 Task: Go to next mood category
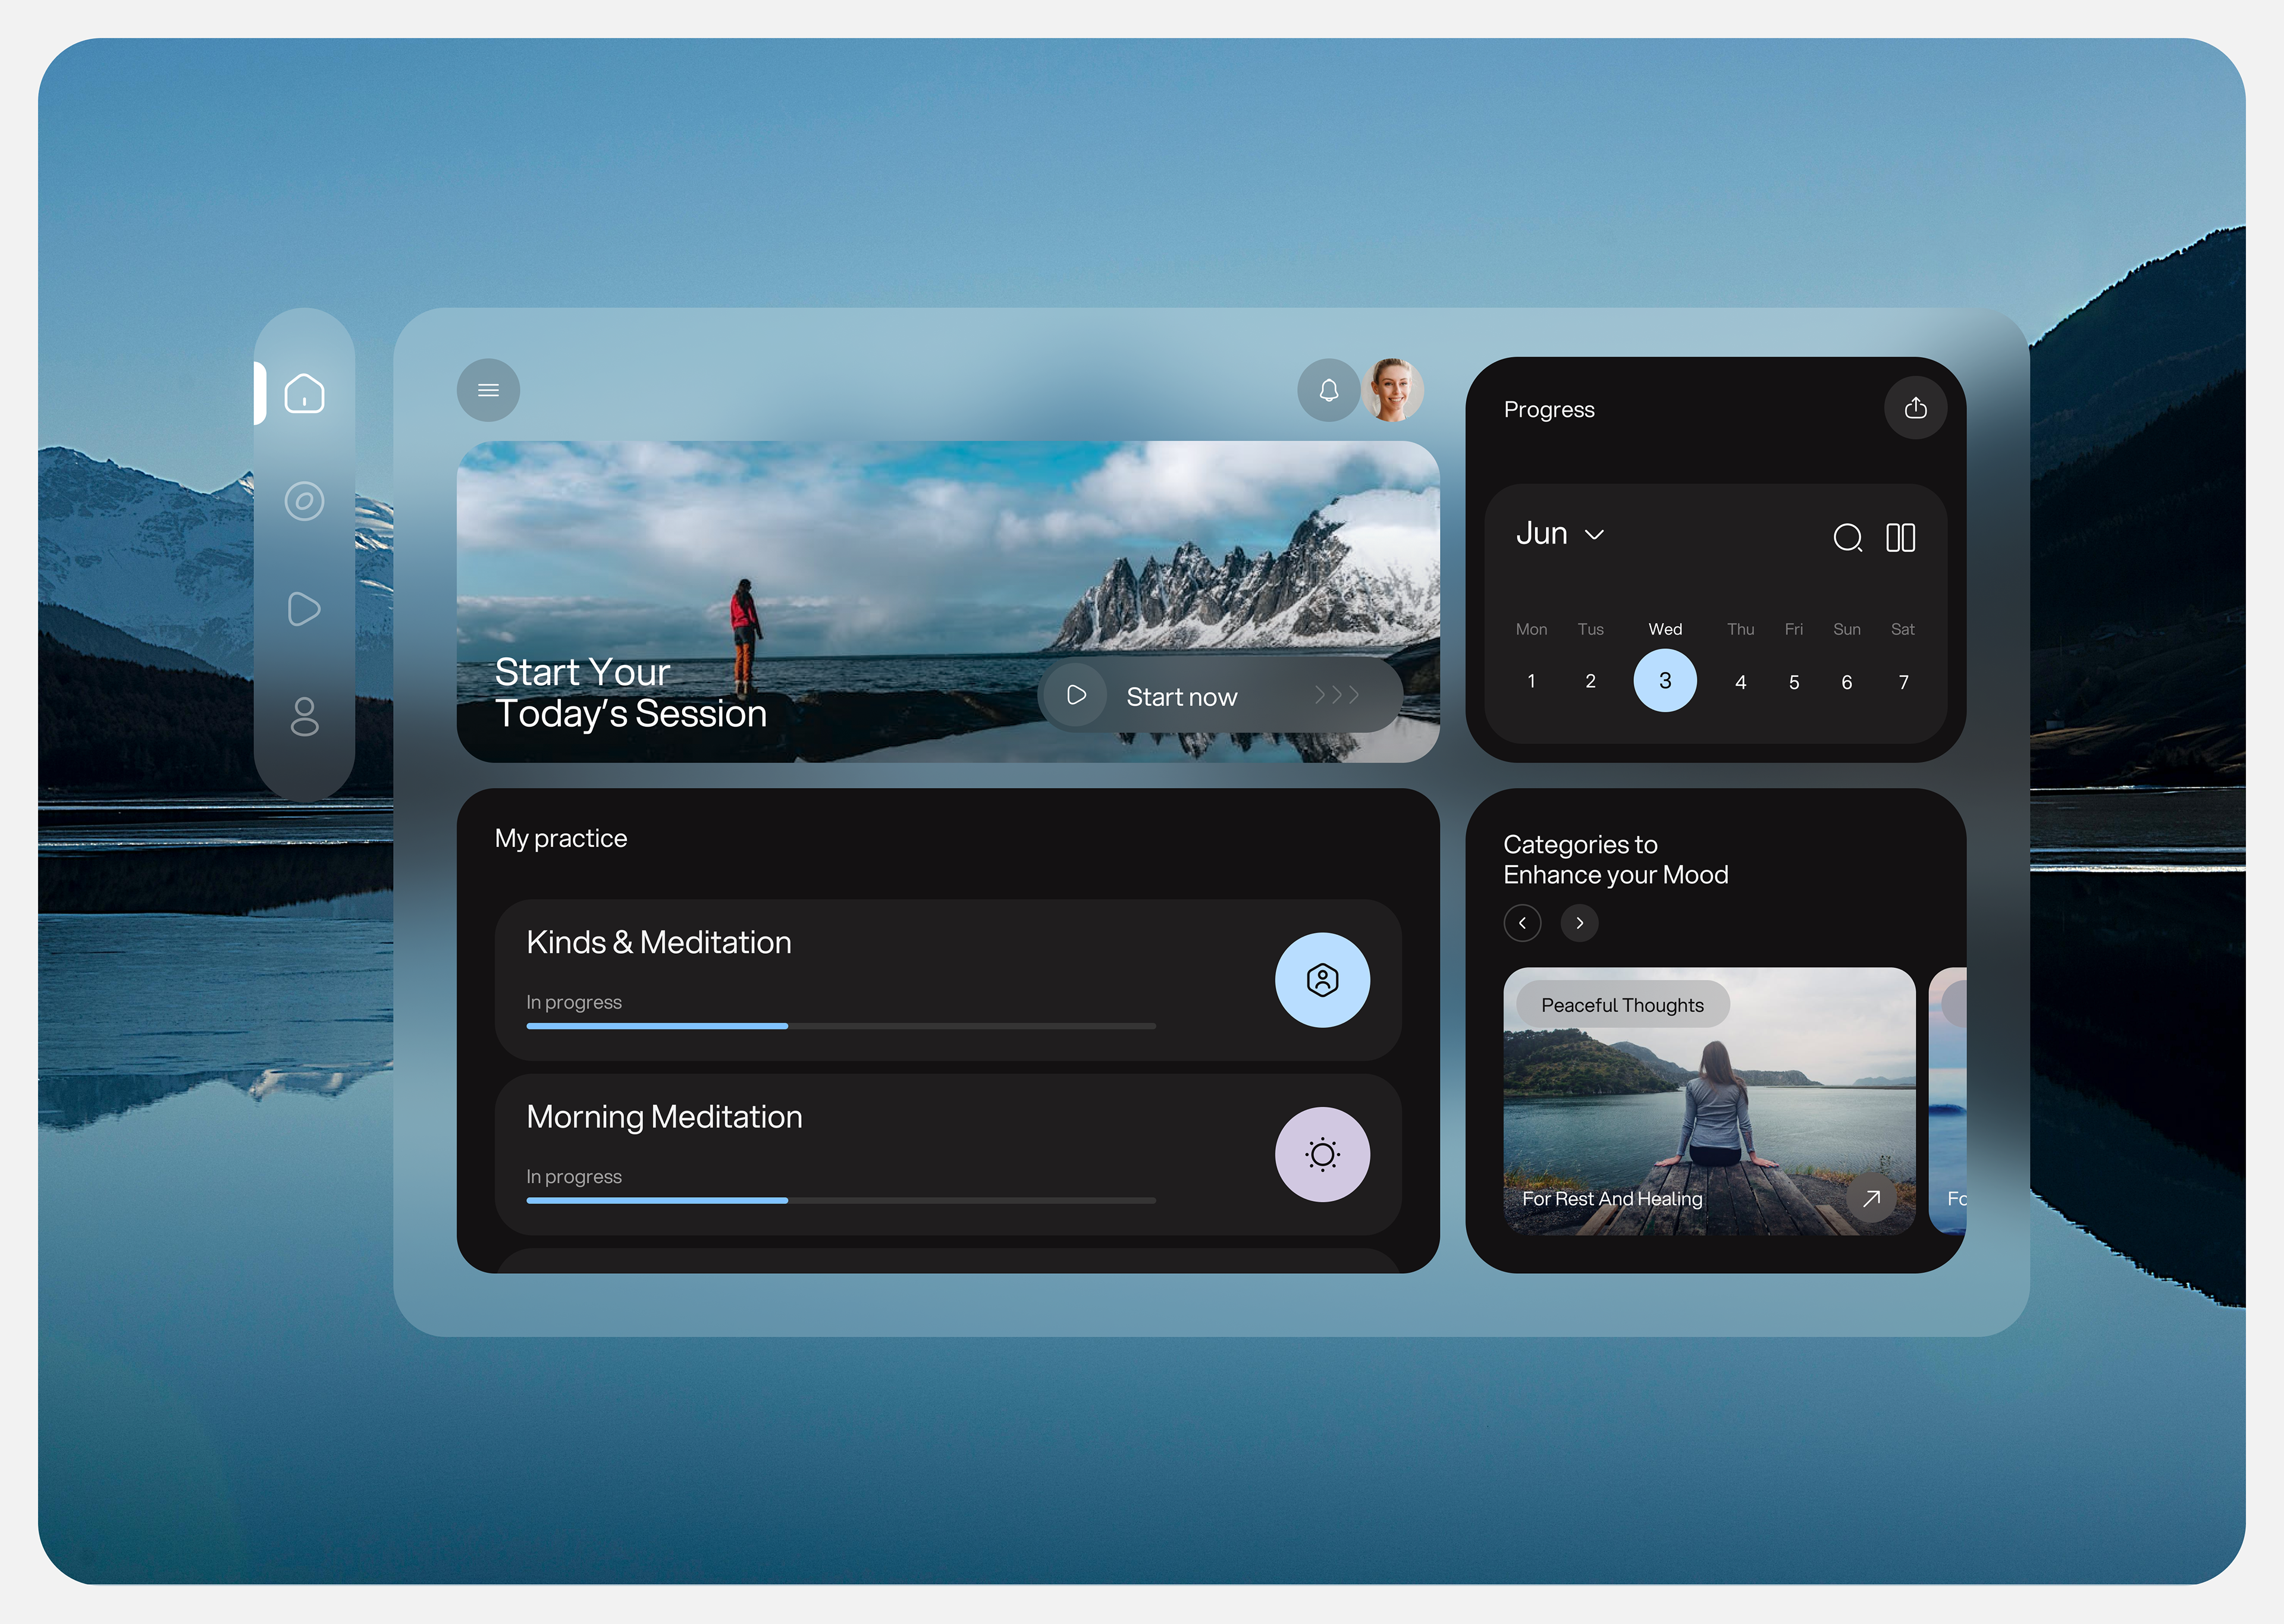tap(1579, 923)
